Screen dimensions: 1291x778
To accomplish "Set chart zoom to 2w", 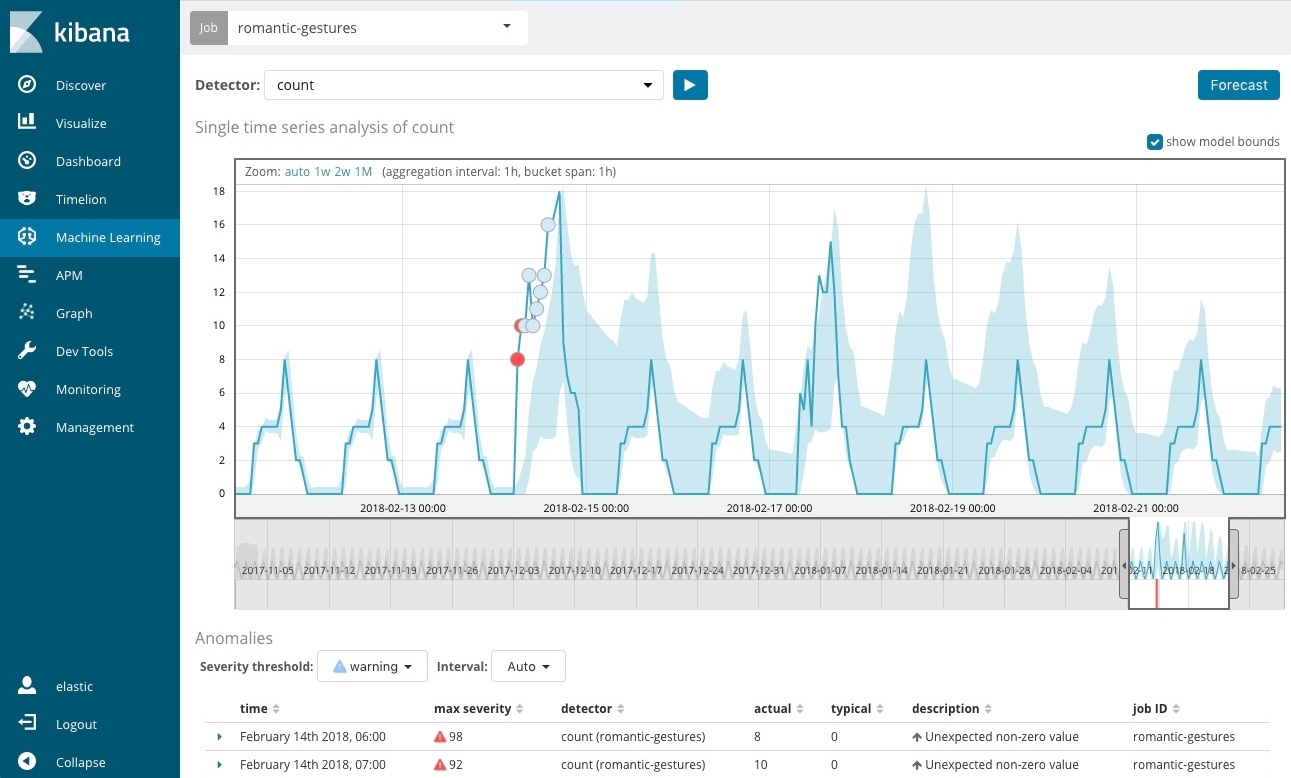I will tap(342, 172).
